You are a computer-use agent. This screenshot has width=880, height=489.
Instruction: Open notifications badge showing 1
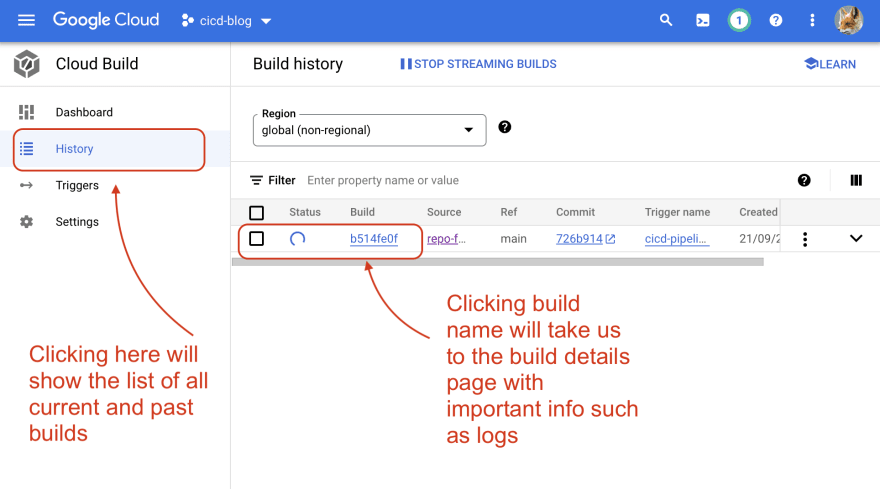[x=739, y=21]
